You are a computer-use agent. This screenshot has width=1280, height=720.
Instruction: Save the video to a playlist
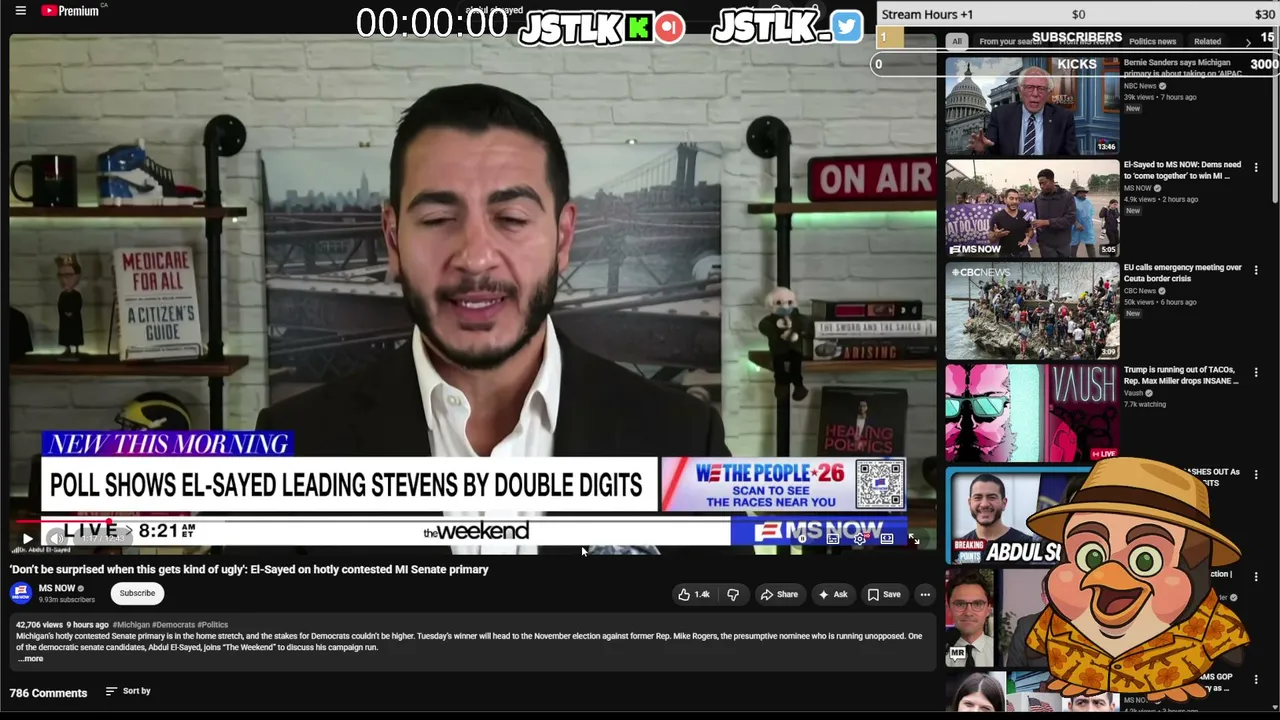(884, 594)
